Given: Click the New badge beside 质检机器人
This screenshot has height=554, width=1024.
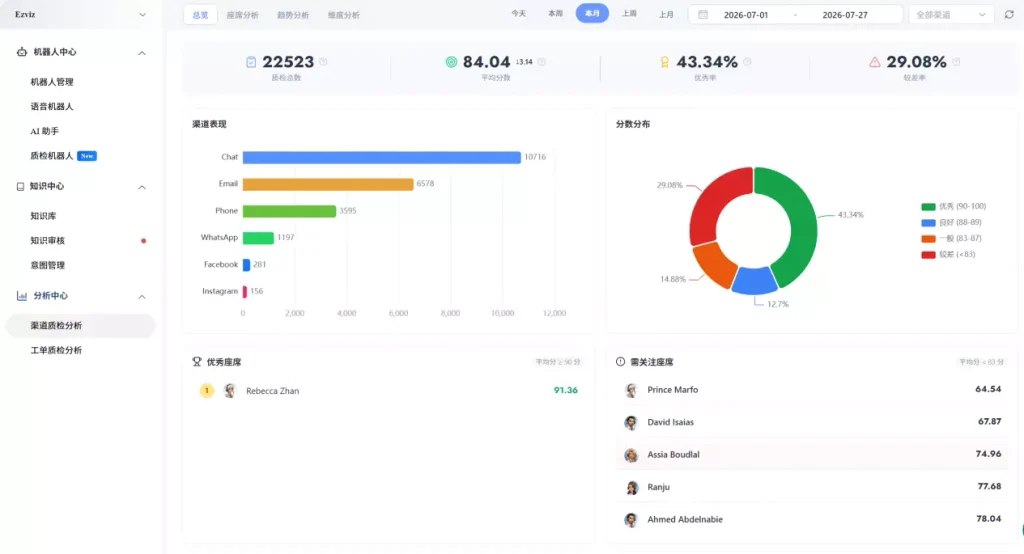Looking at the screenshot, I should coord(87,155).
